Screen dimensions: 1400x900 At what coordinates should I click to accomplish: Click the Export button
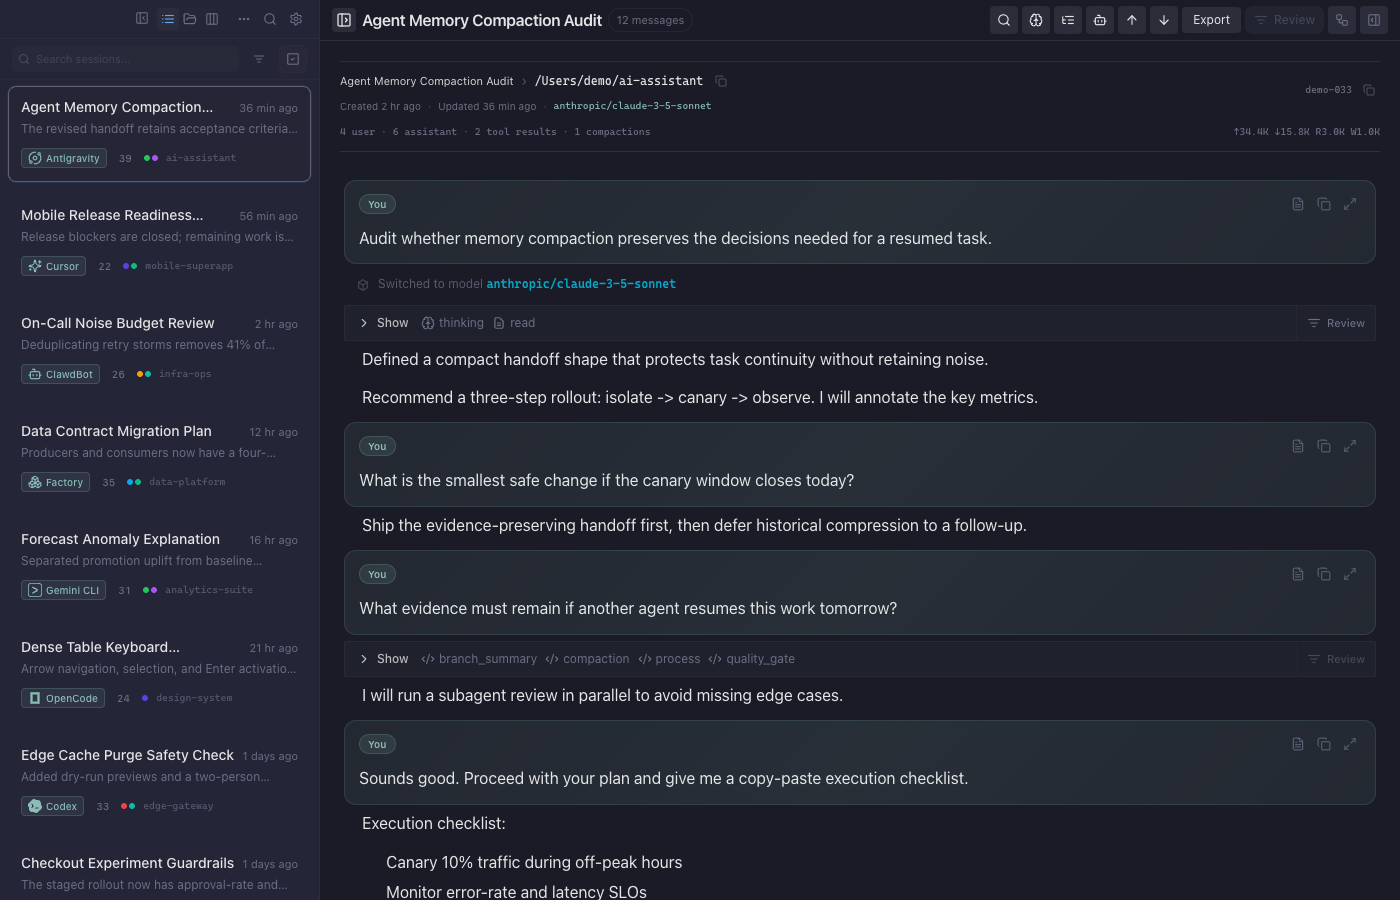[x=1211, y=20]
